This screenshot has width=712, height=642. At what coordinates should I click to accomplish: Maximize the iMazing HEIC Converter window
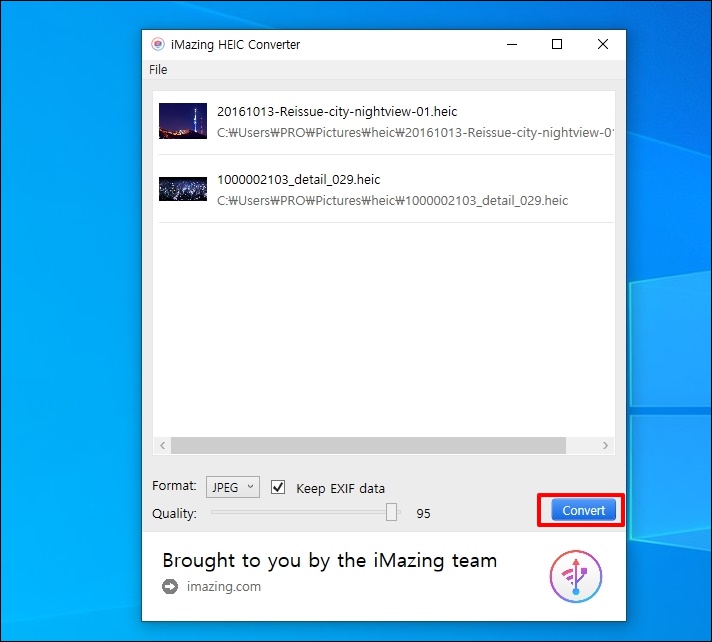click(557, 44)
